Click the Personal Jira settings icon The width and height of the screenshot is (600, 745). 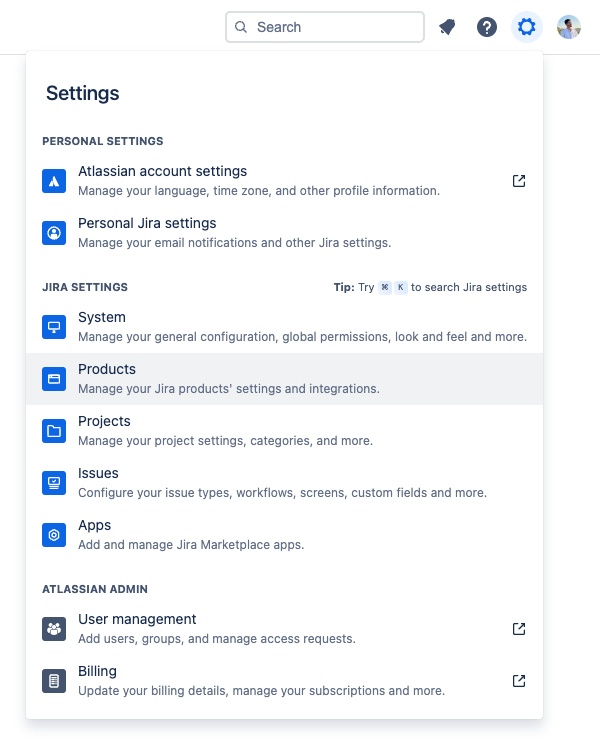pyautogui.click(x=54, y=233)
